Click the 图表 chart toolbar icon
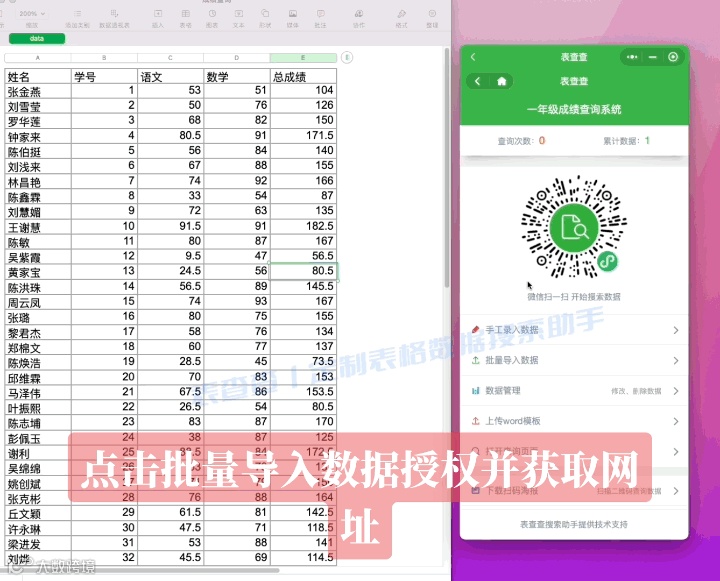 (x=212, y=14)
